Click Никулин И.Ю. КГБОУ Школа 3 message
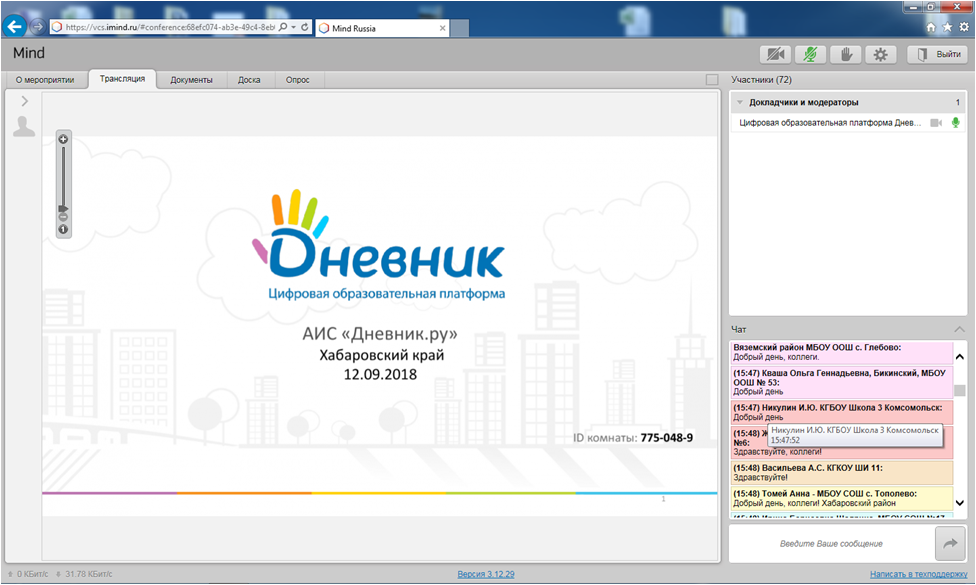Screen dimensions: 976x585 point(842,412)
